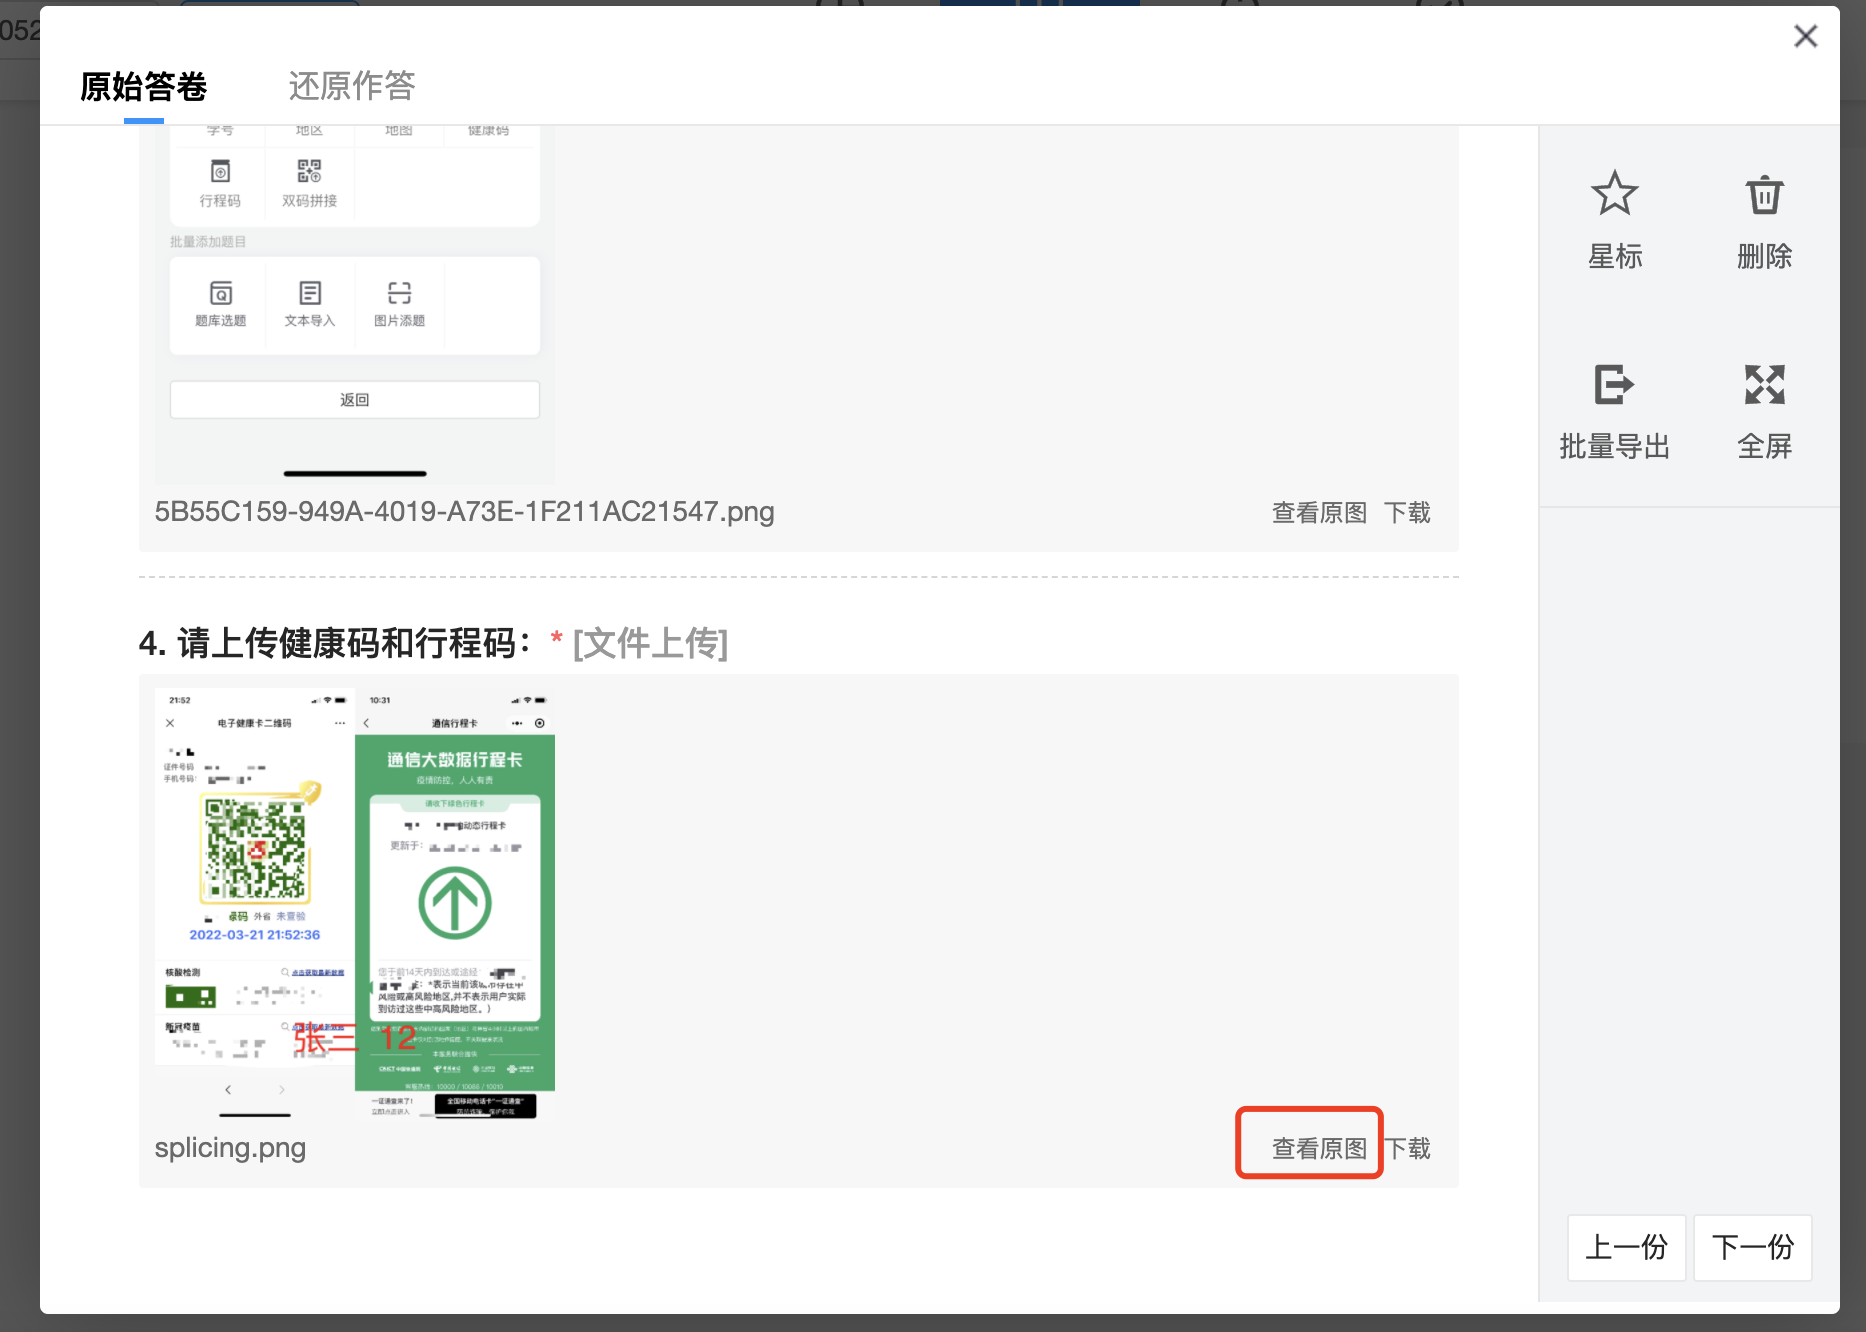Switch to the 原始答卷 tab
The width and height of the screenshot is (1866, 1332).
pos(144,87)
